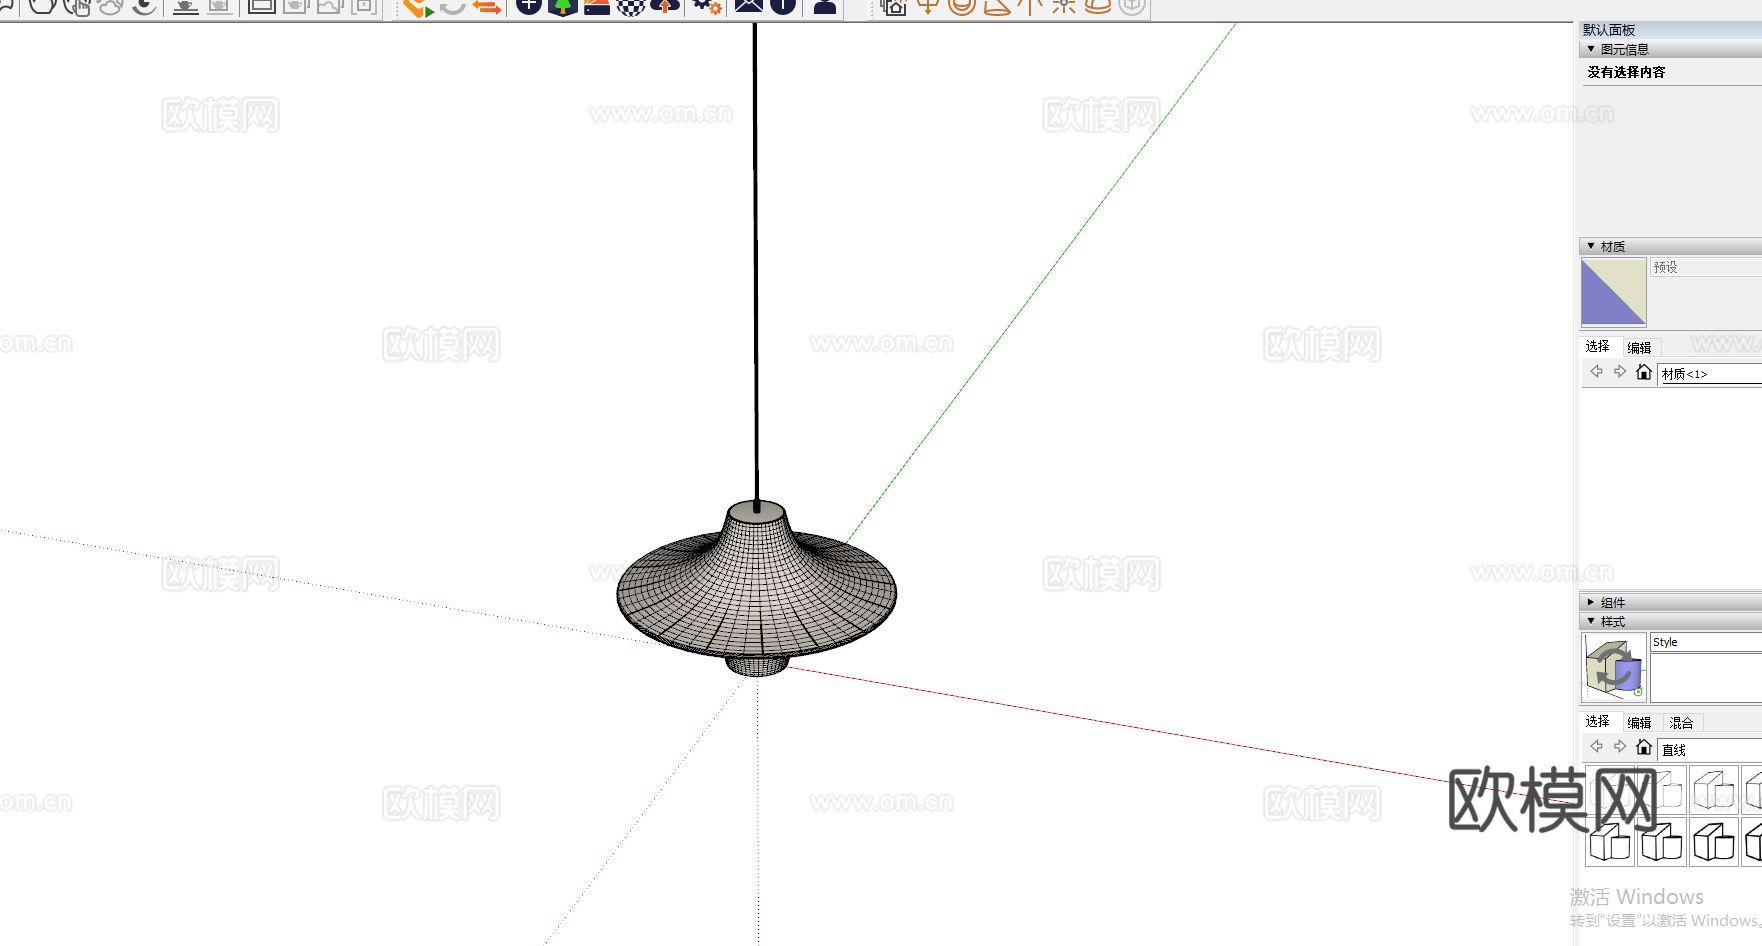Click the update style preview thumbnail
The image size is (1762, 946).
(1613, 668)
